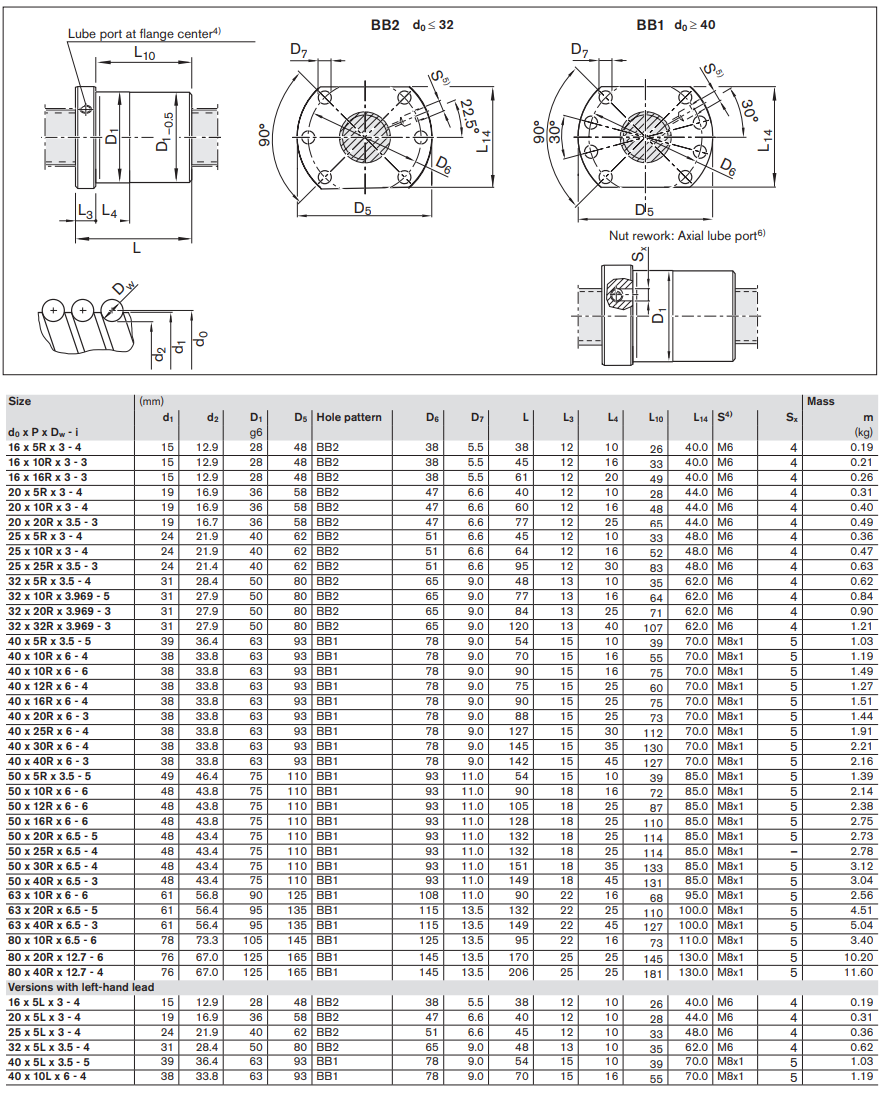Click size "63 x 40R x 6.5 - 3"
884x1098 pixels.
click(53, 925)
